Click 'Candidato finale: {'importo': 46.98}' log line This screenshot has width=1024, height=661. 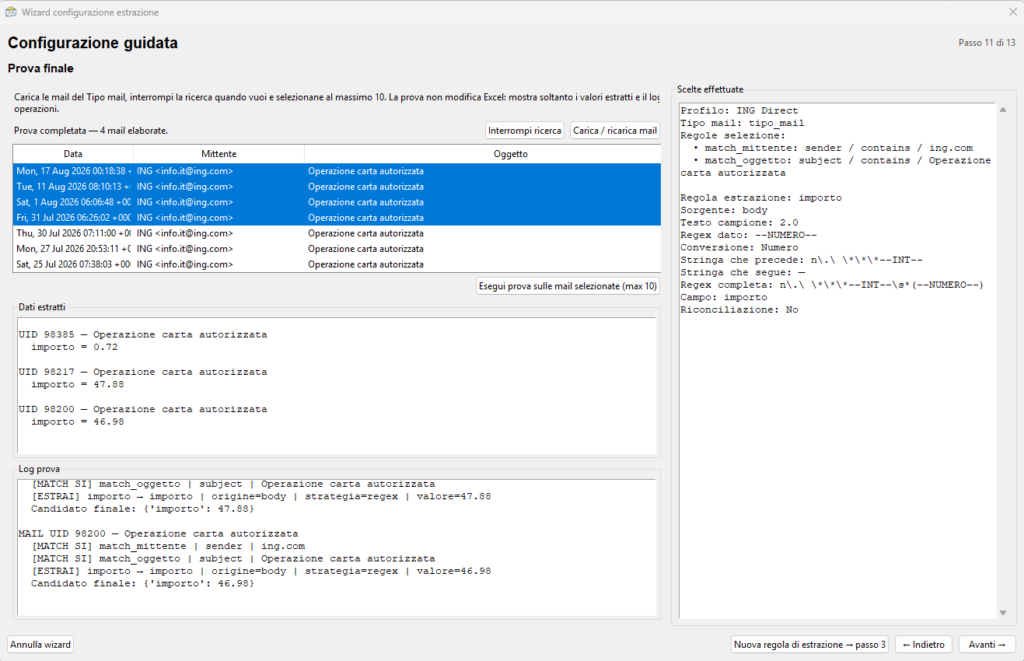click(142, 583)
